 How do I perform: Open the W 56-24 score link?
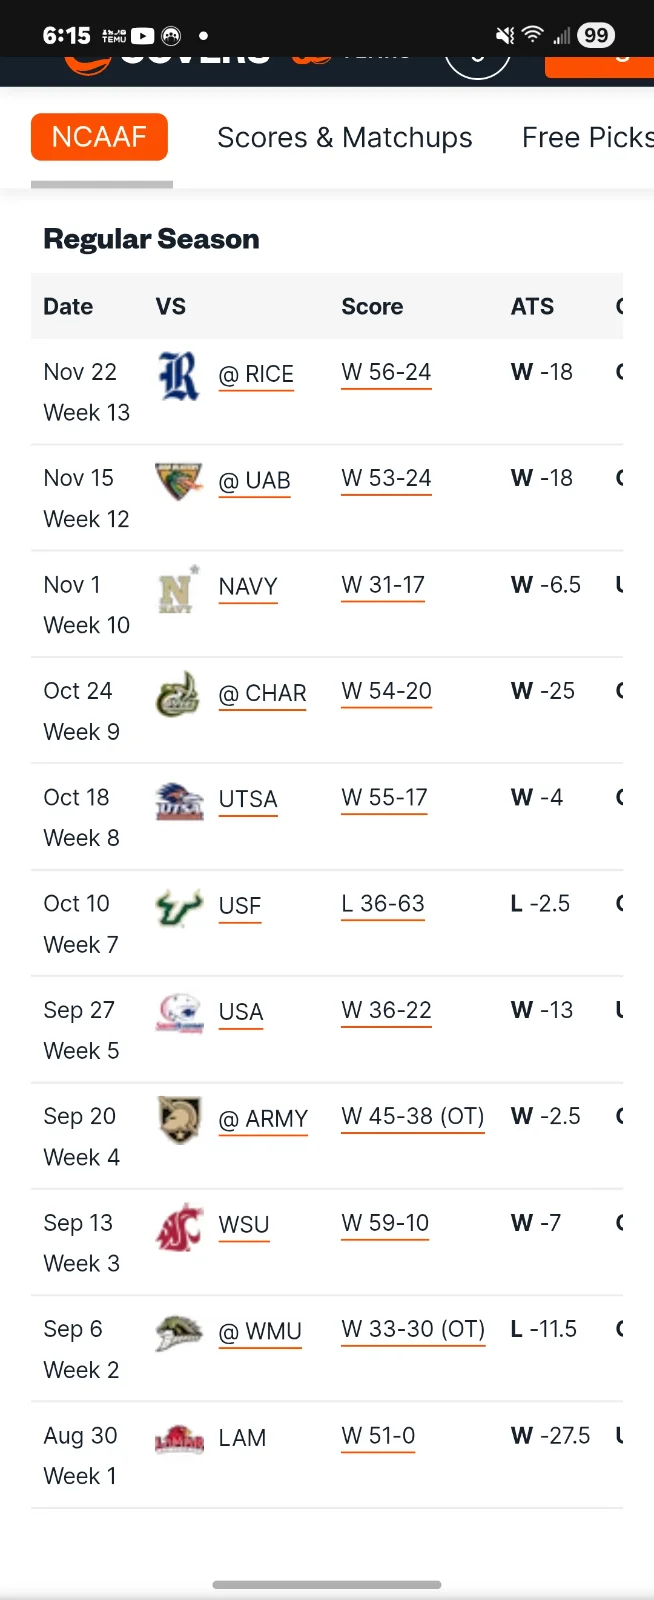tap(386, 372)
